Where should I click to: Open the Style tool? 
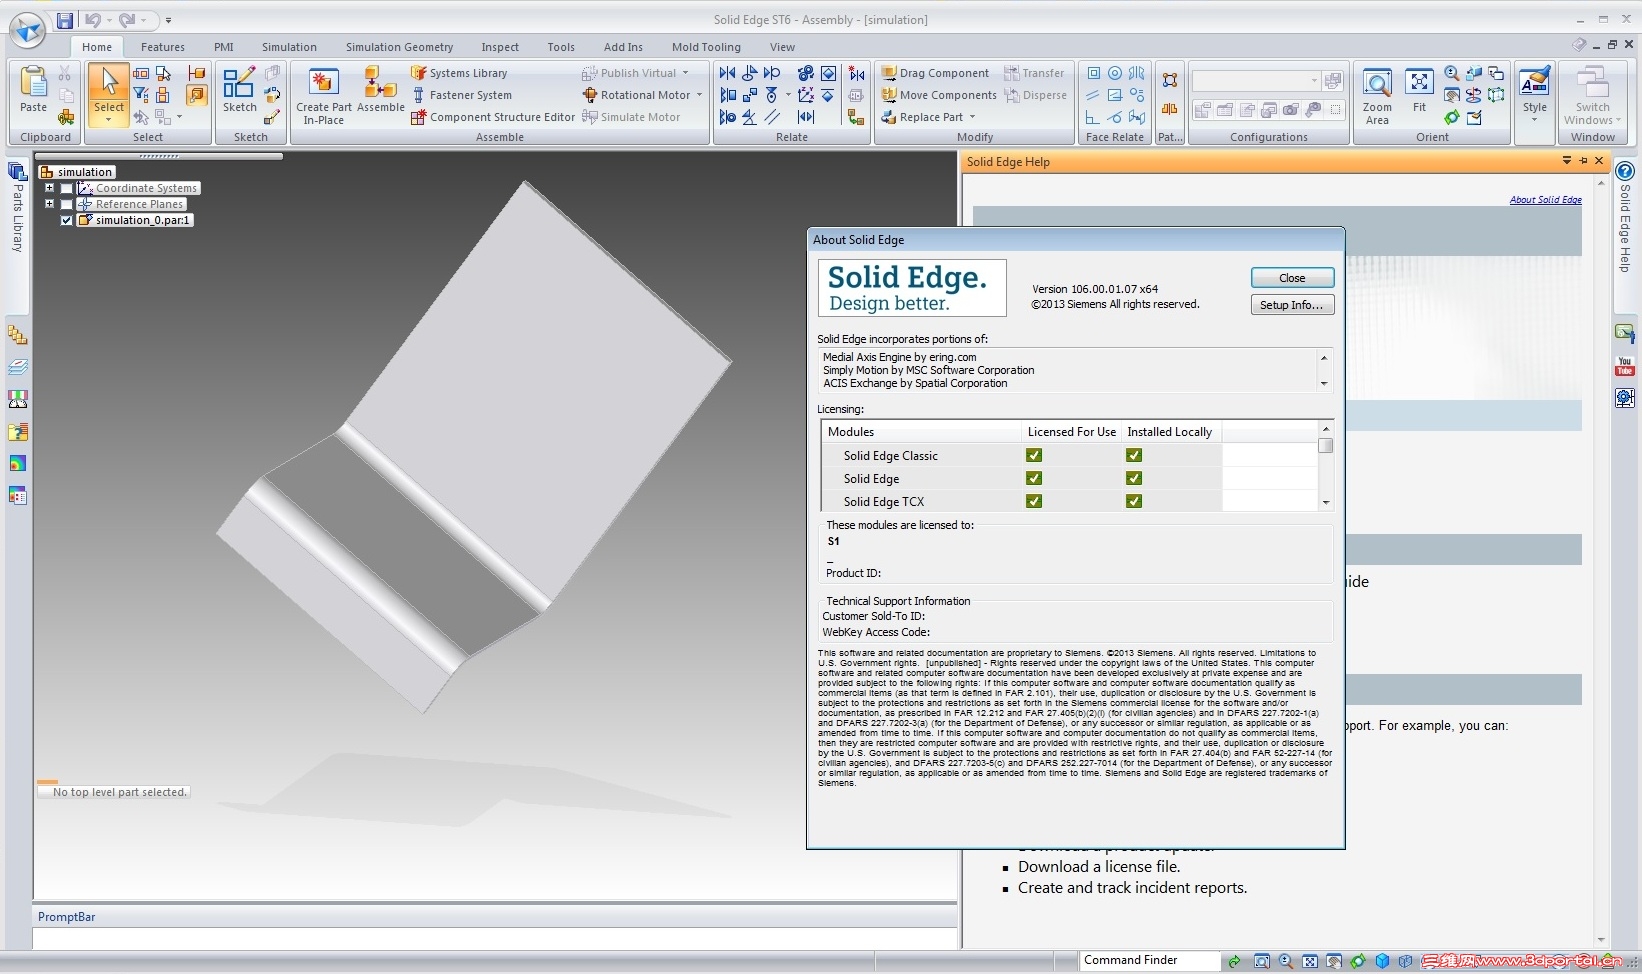[x=1534, y=88]
